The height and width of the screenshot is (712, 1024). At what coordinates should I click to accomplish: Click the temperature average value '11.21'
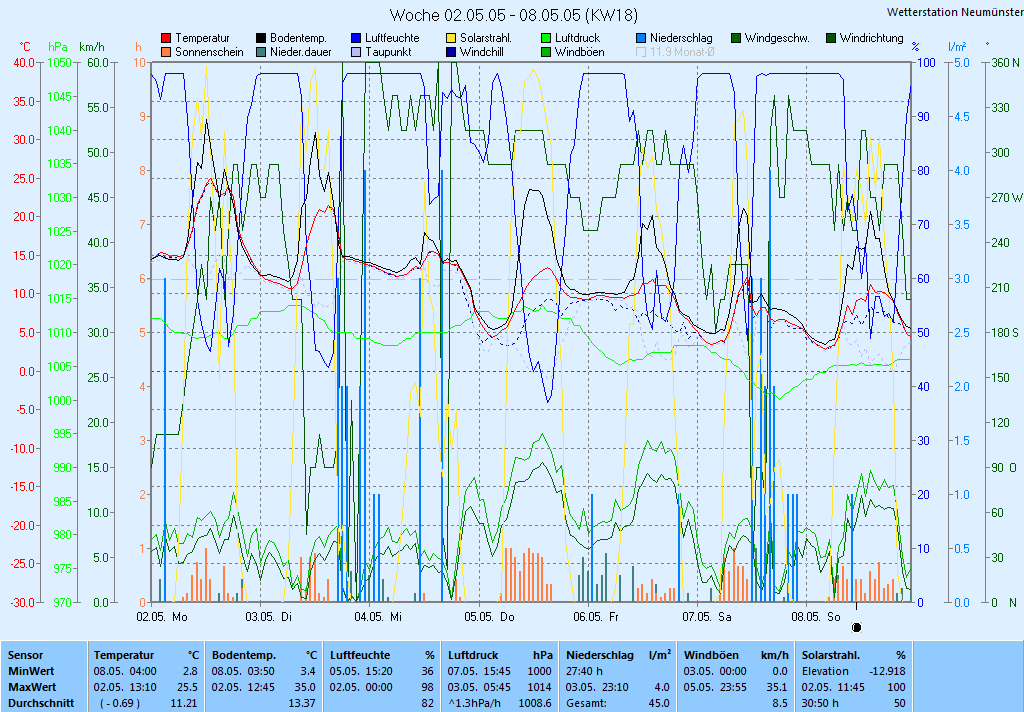(184, 704)
